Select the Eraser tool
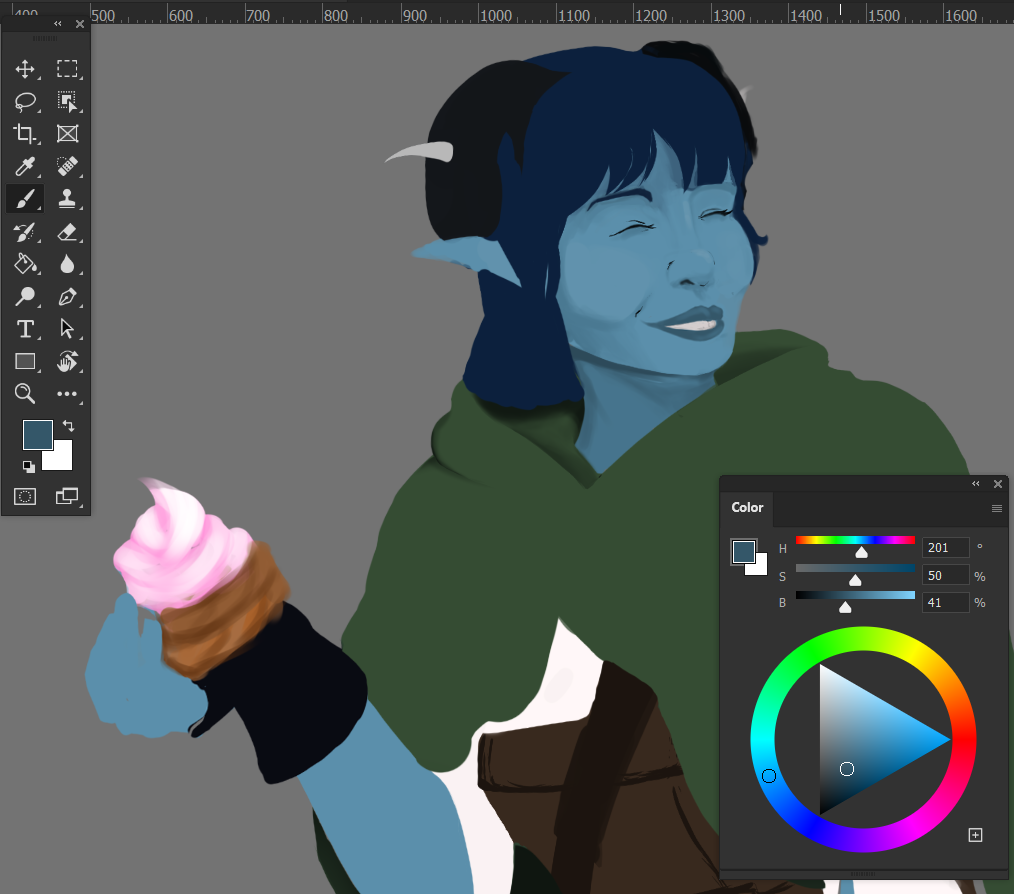1014x894 pixels. click(x=67, y=232)
